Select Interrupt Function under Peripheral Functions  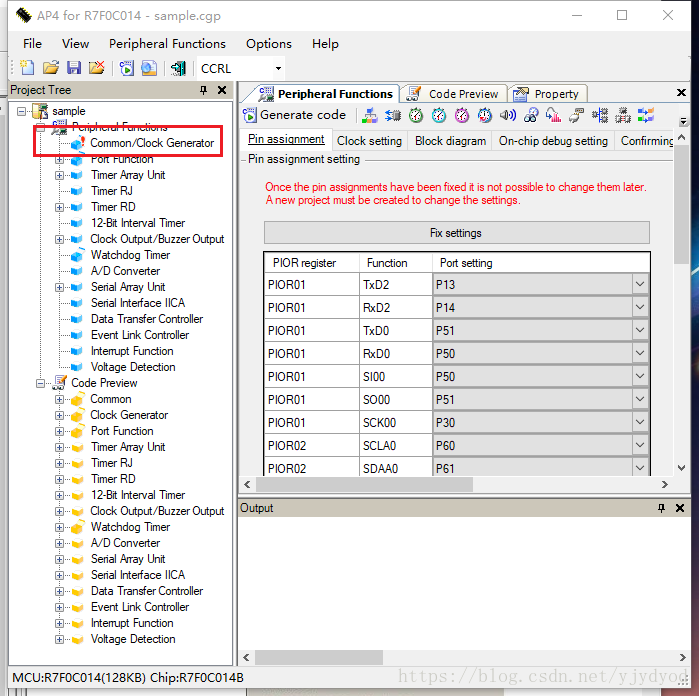[132, 351]
